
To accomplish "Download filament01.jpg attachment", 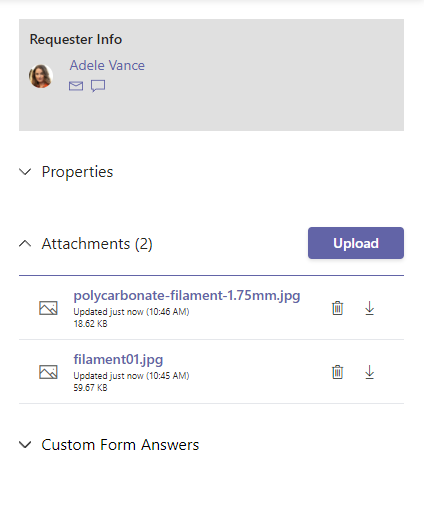I will [369, 372].
